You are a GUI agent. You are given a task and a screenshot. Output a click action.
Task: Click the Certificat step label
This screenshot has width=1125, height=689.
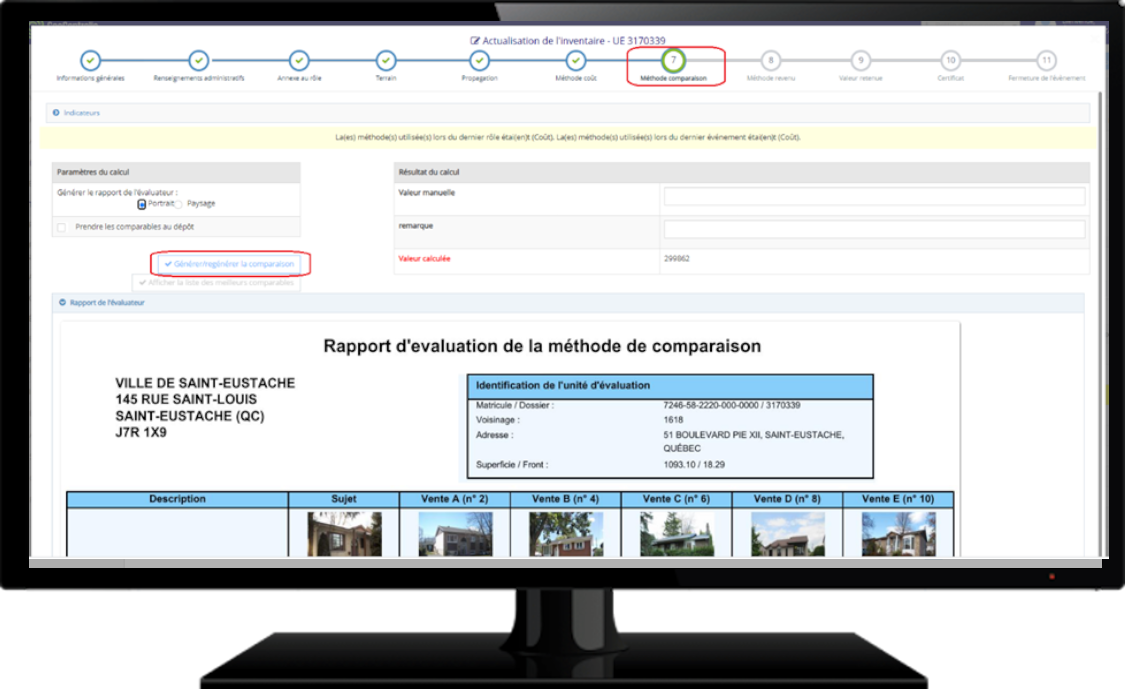click(x=951, y=78)
